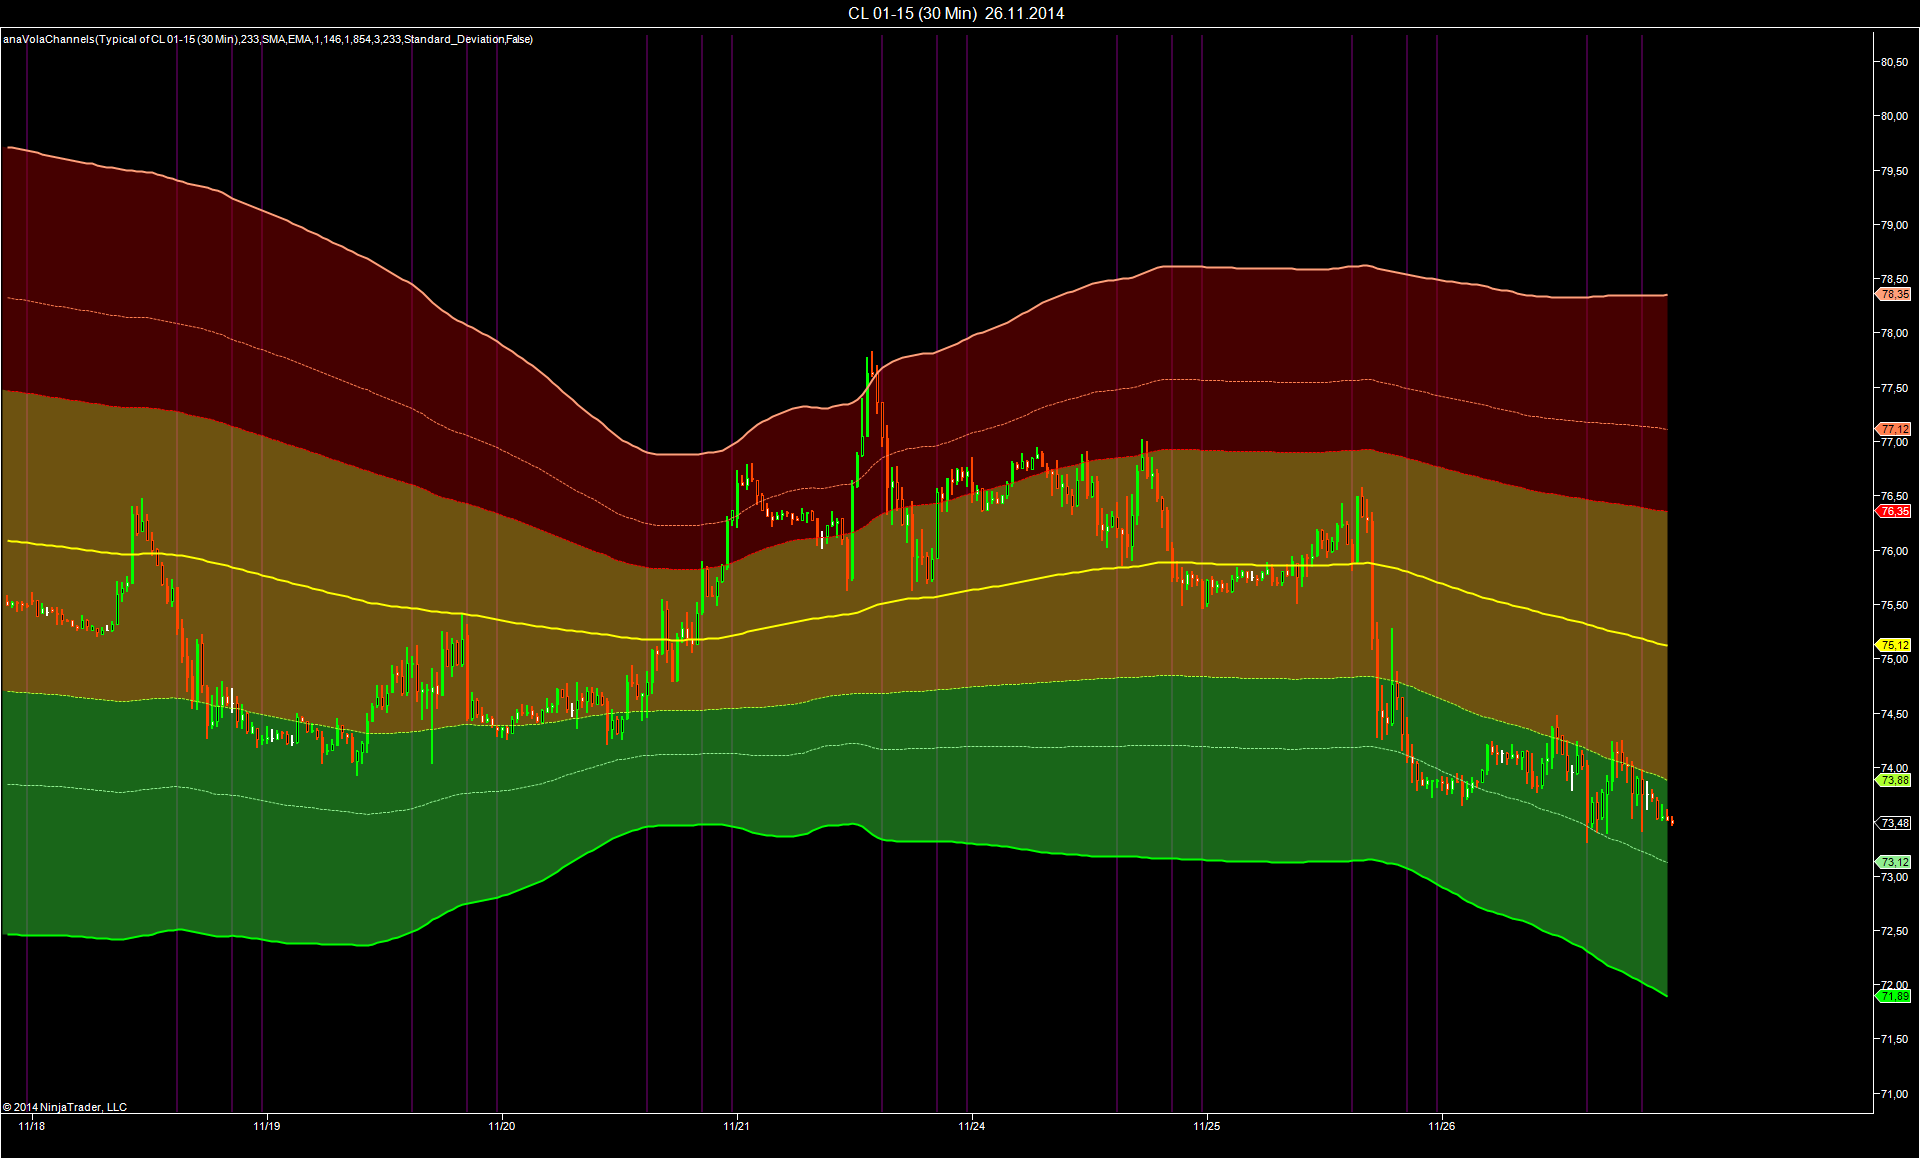The width and height of the screenshot is (1920, 1159).
Task: Click the 77,12 price marker
Action: click(1894, 429)
